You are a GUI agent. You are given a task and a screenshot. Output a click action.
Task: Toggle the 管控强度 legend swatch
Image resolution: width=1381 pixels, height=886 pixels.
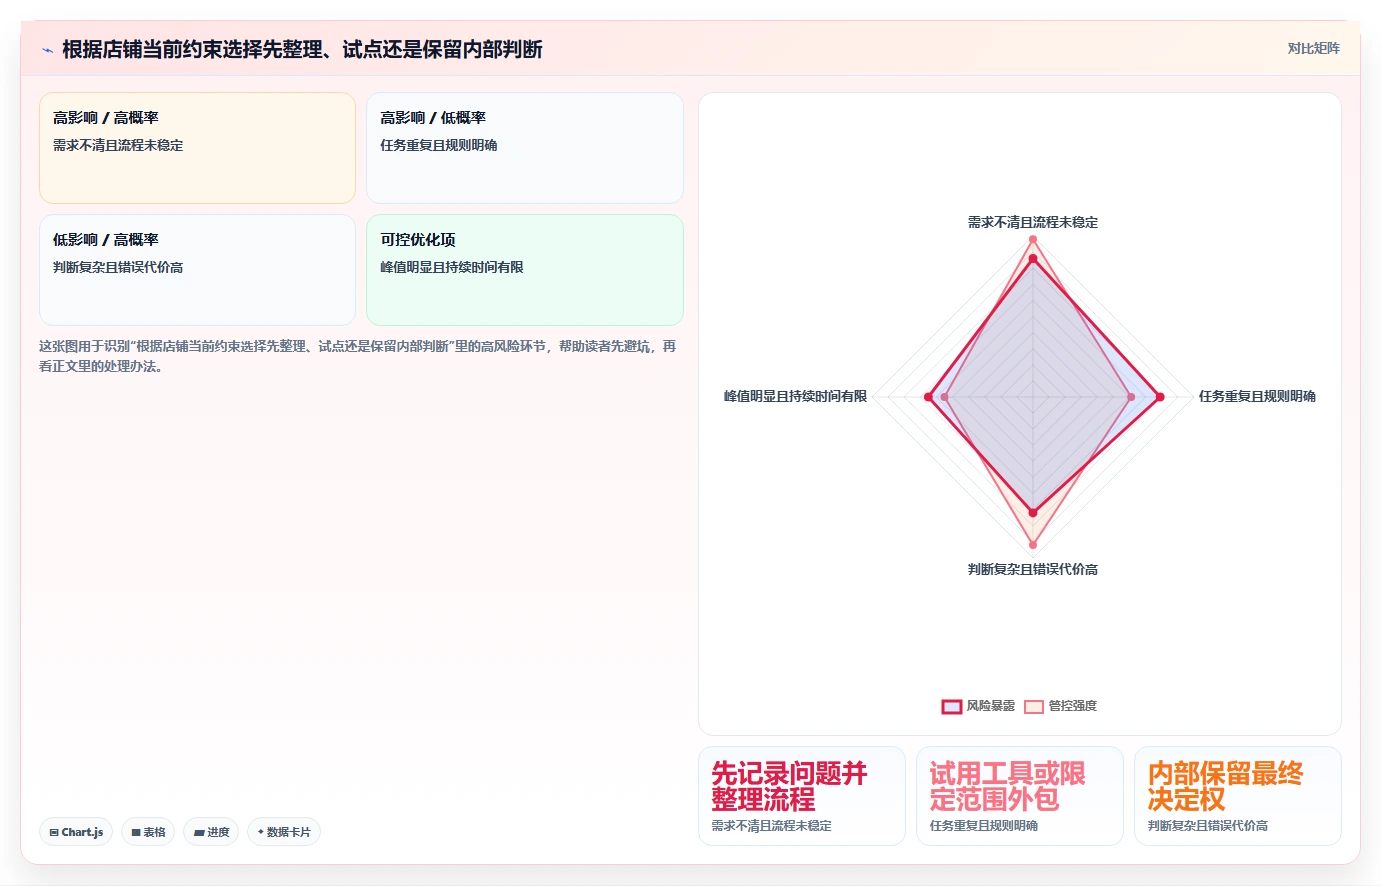(x=1034, y=706)
